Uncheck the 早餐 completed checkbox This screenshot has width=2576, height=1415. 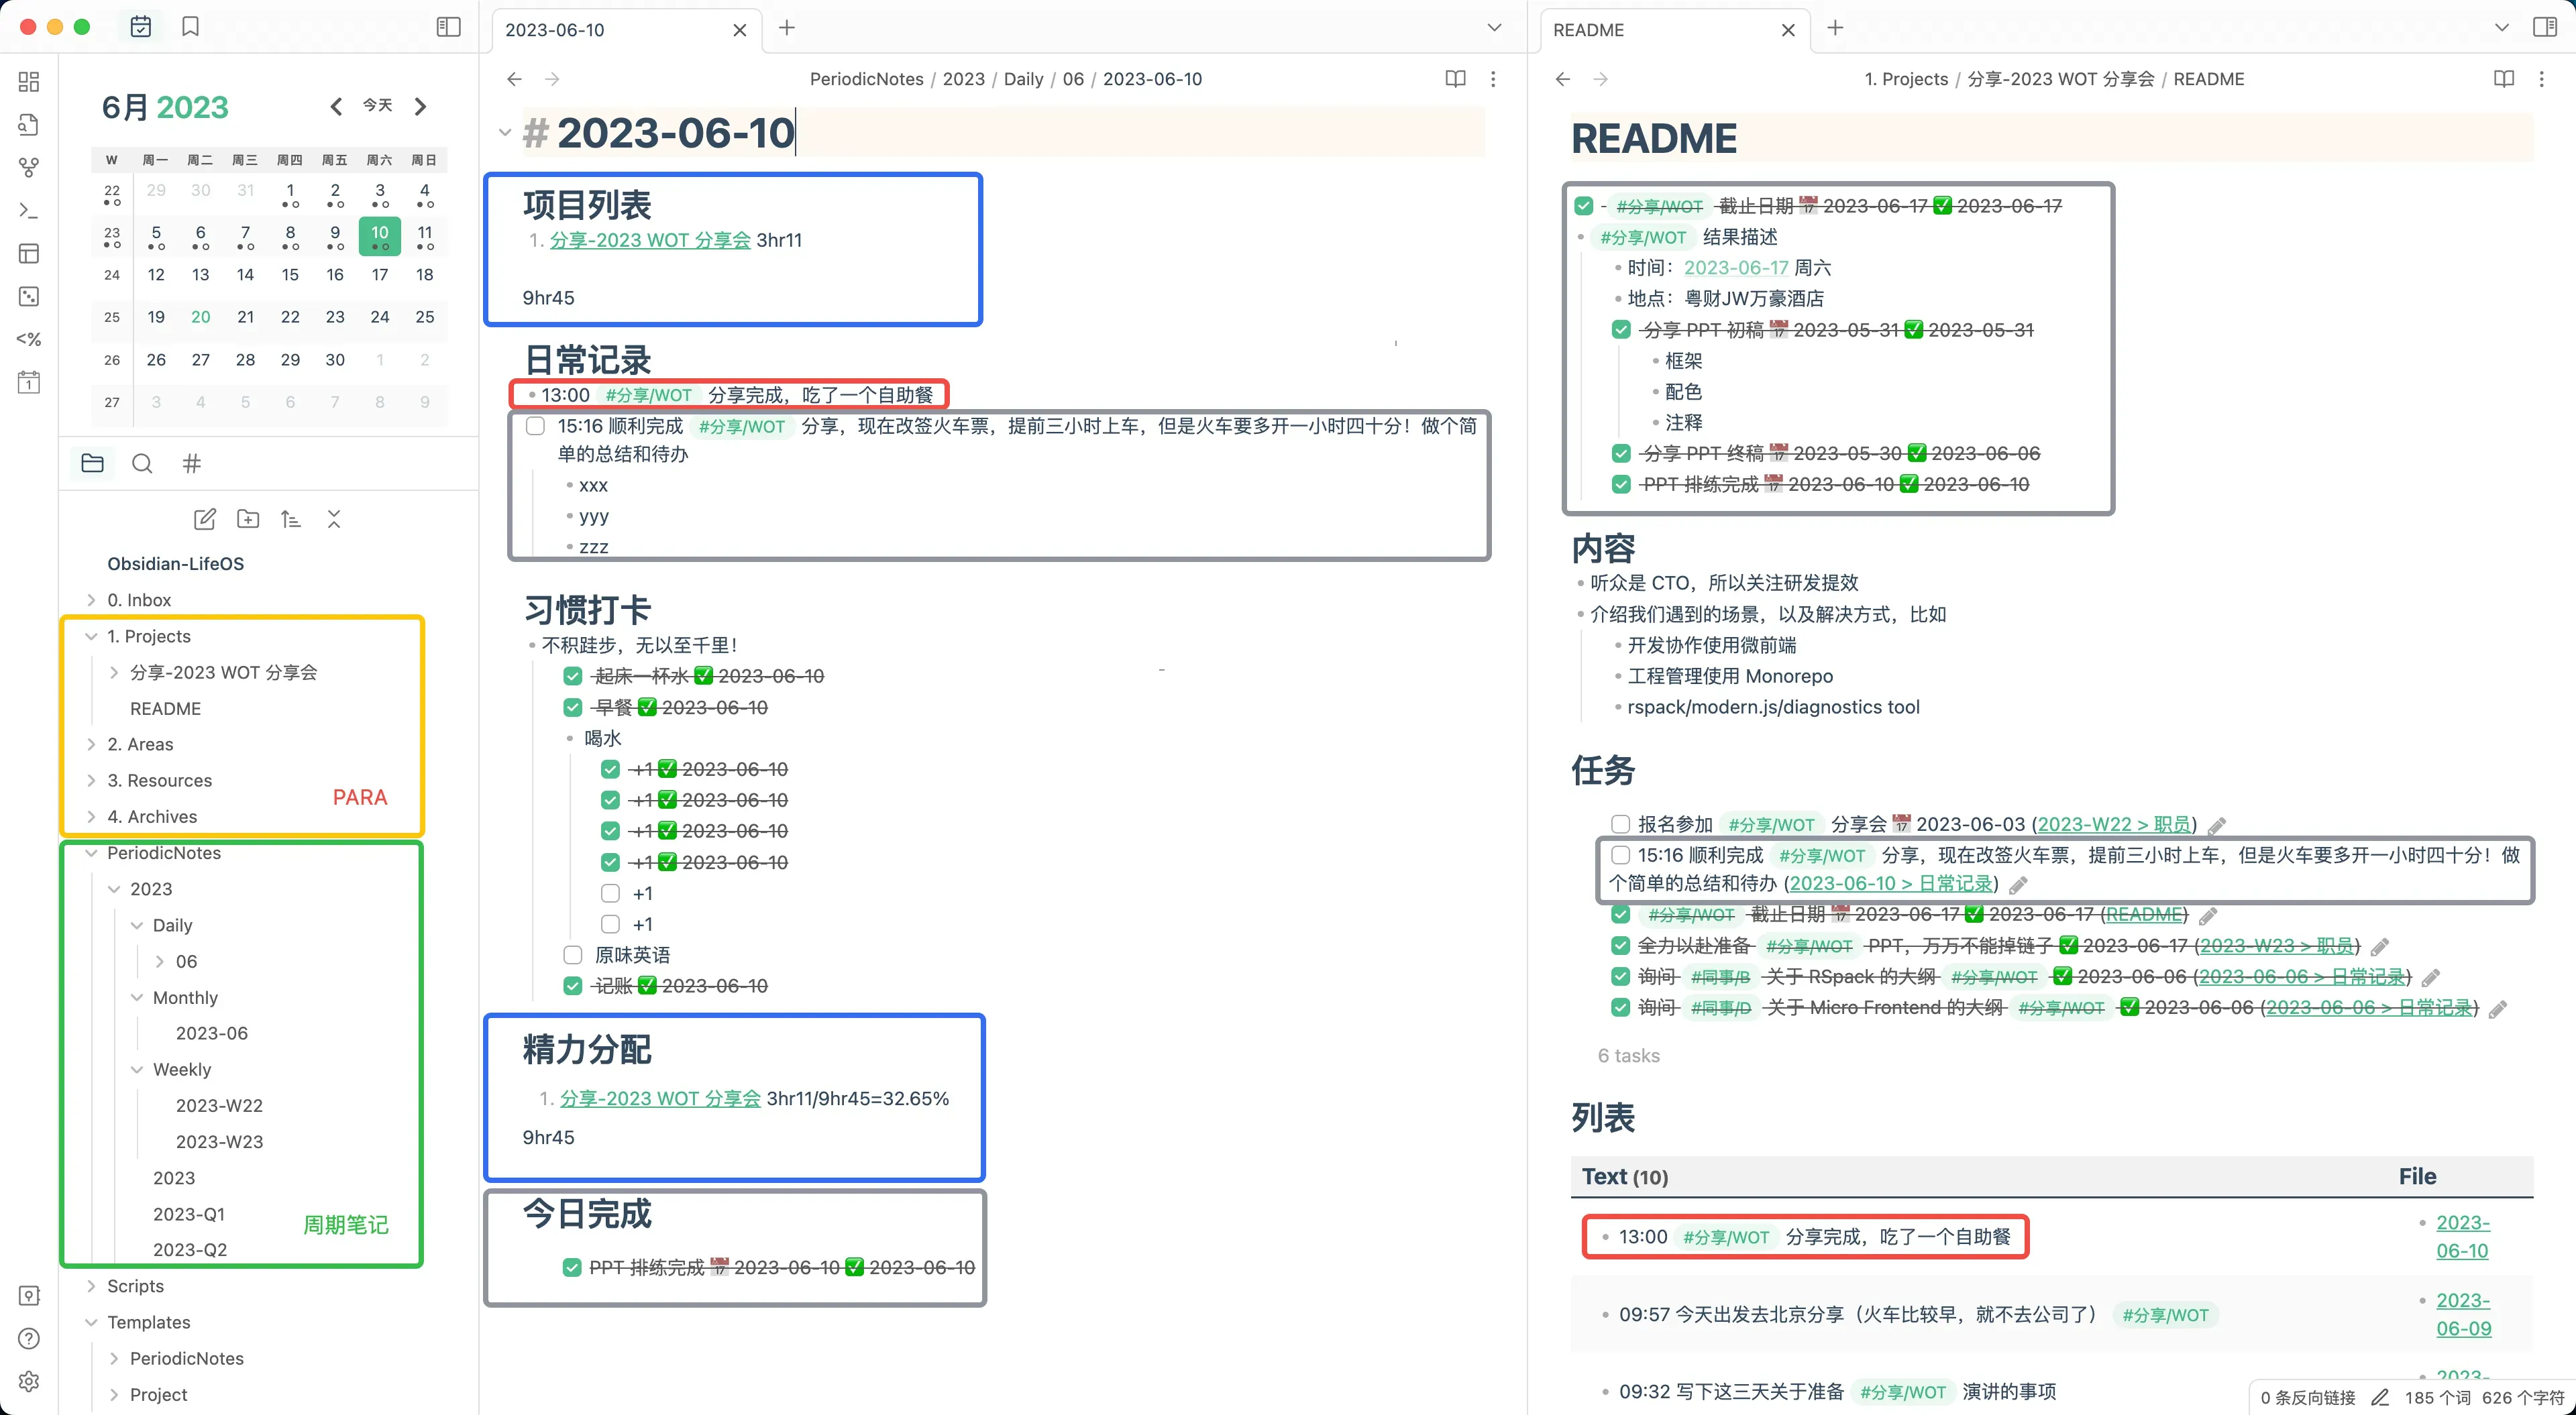tap(573, 707)
